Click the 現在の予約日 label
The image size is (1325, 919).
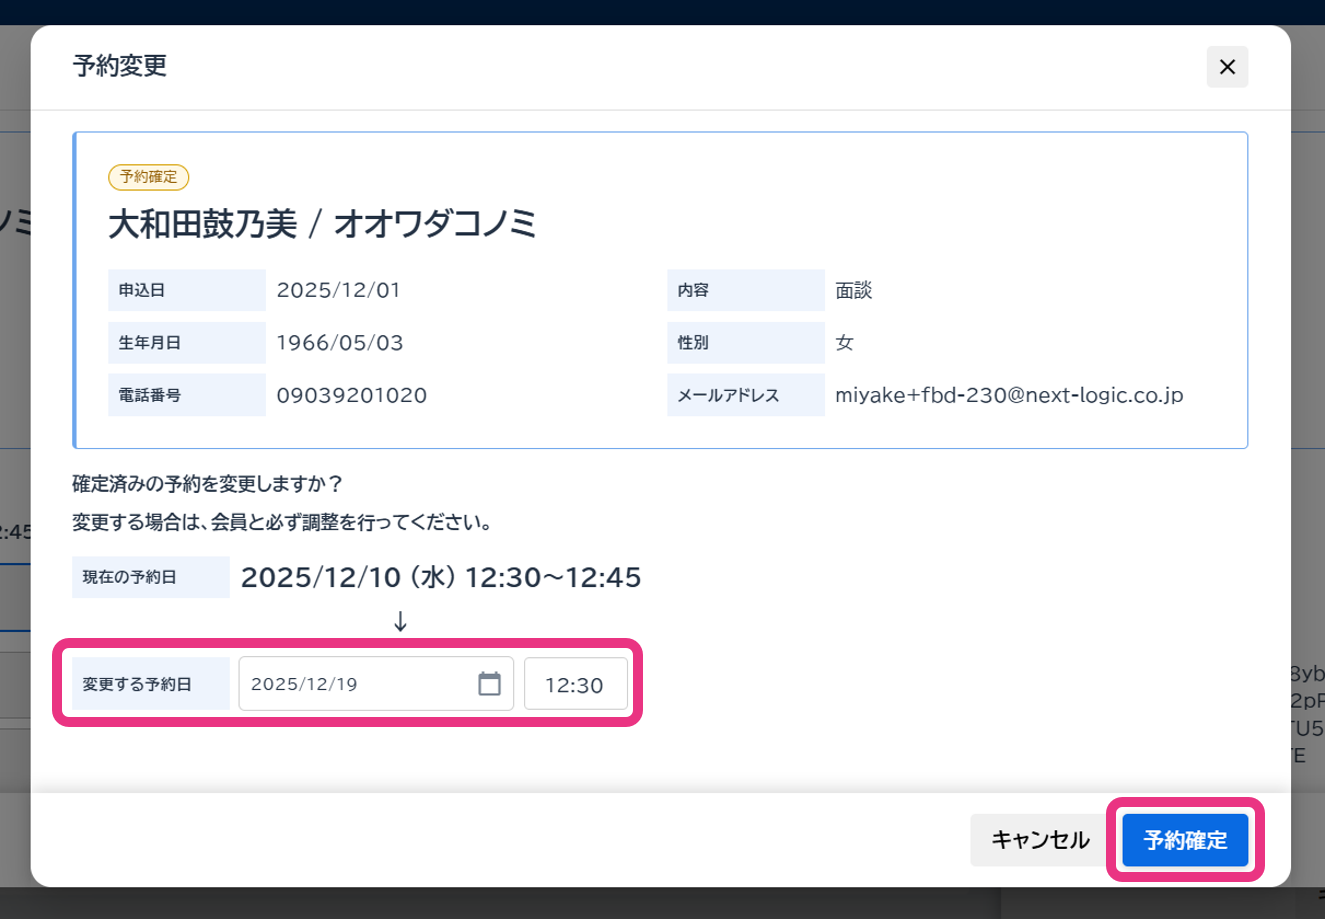coord(129,577)
